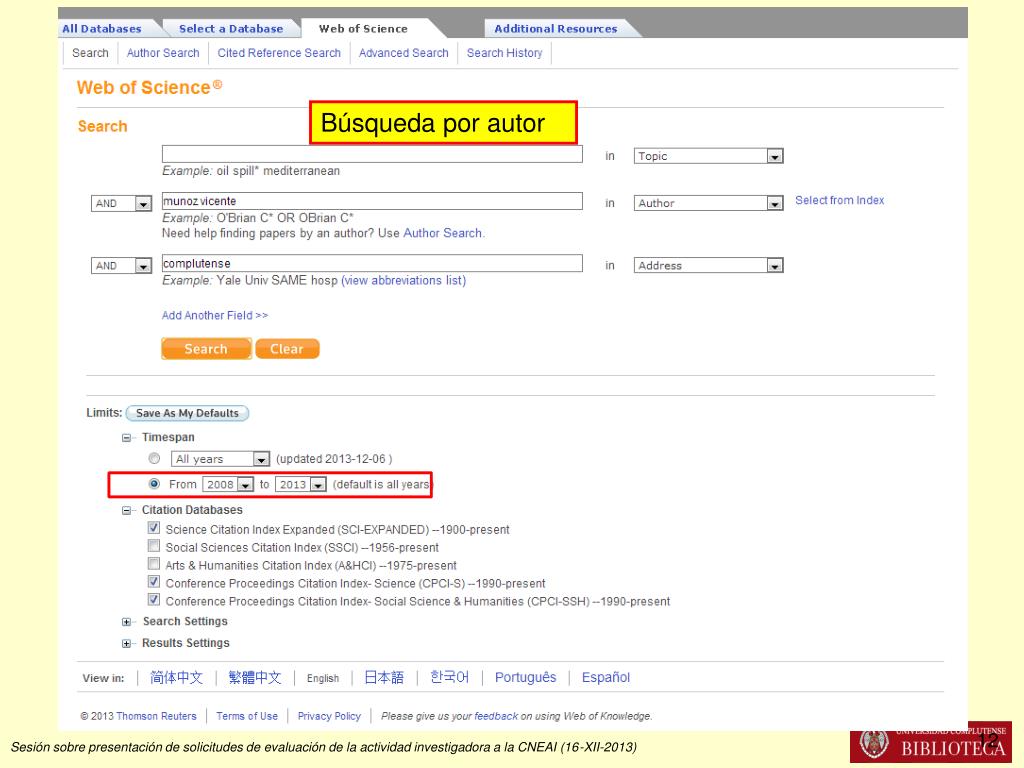Open the All years dropdown

(220, 459)
